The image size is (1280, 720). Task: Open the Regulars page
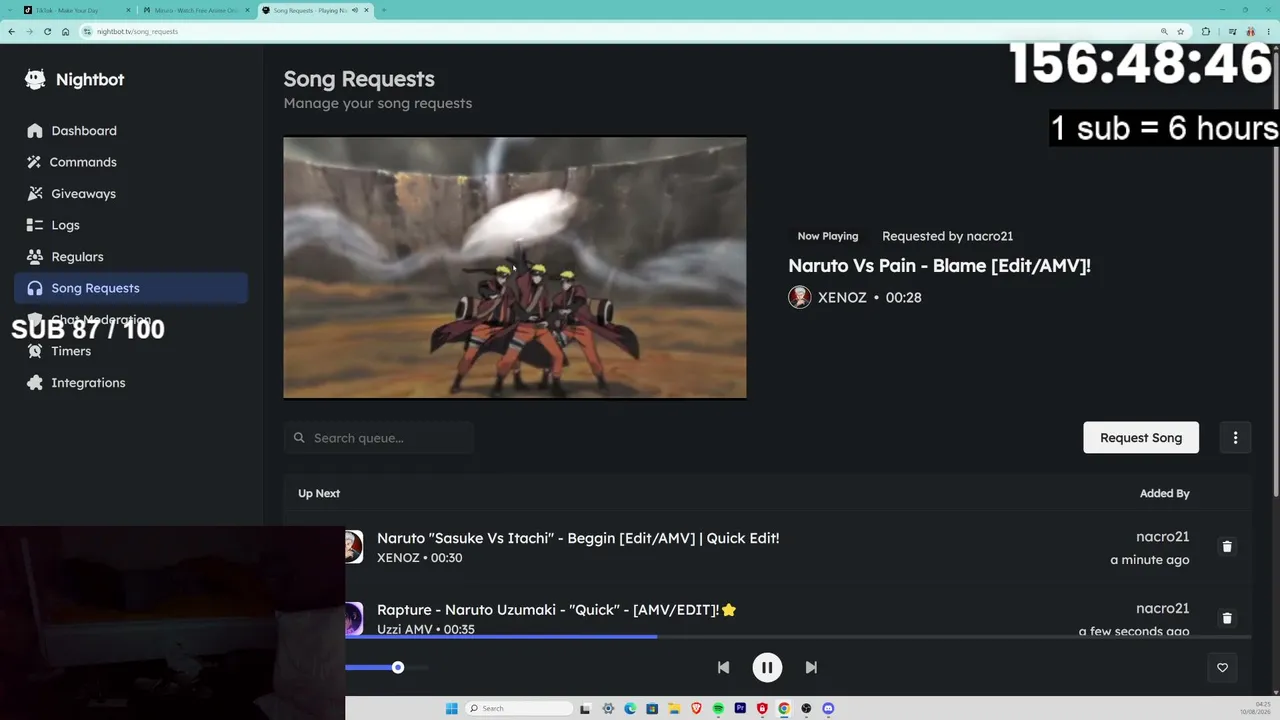(x=131, y=257)
